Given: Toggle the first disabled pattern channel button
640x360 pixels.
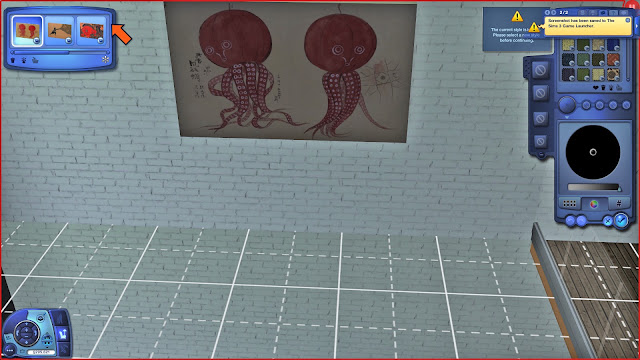Looking at the screenshot, I should [540, 70].
